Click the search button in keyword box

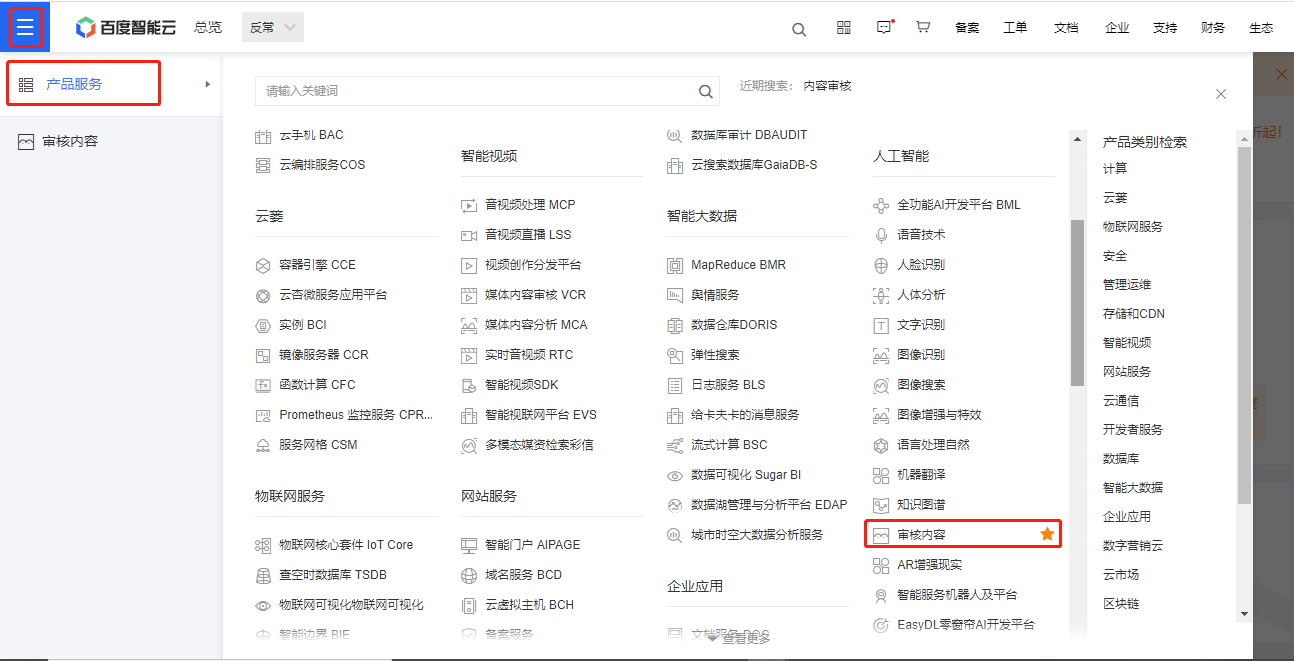(x=706, y=91)
